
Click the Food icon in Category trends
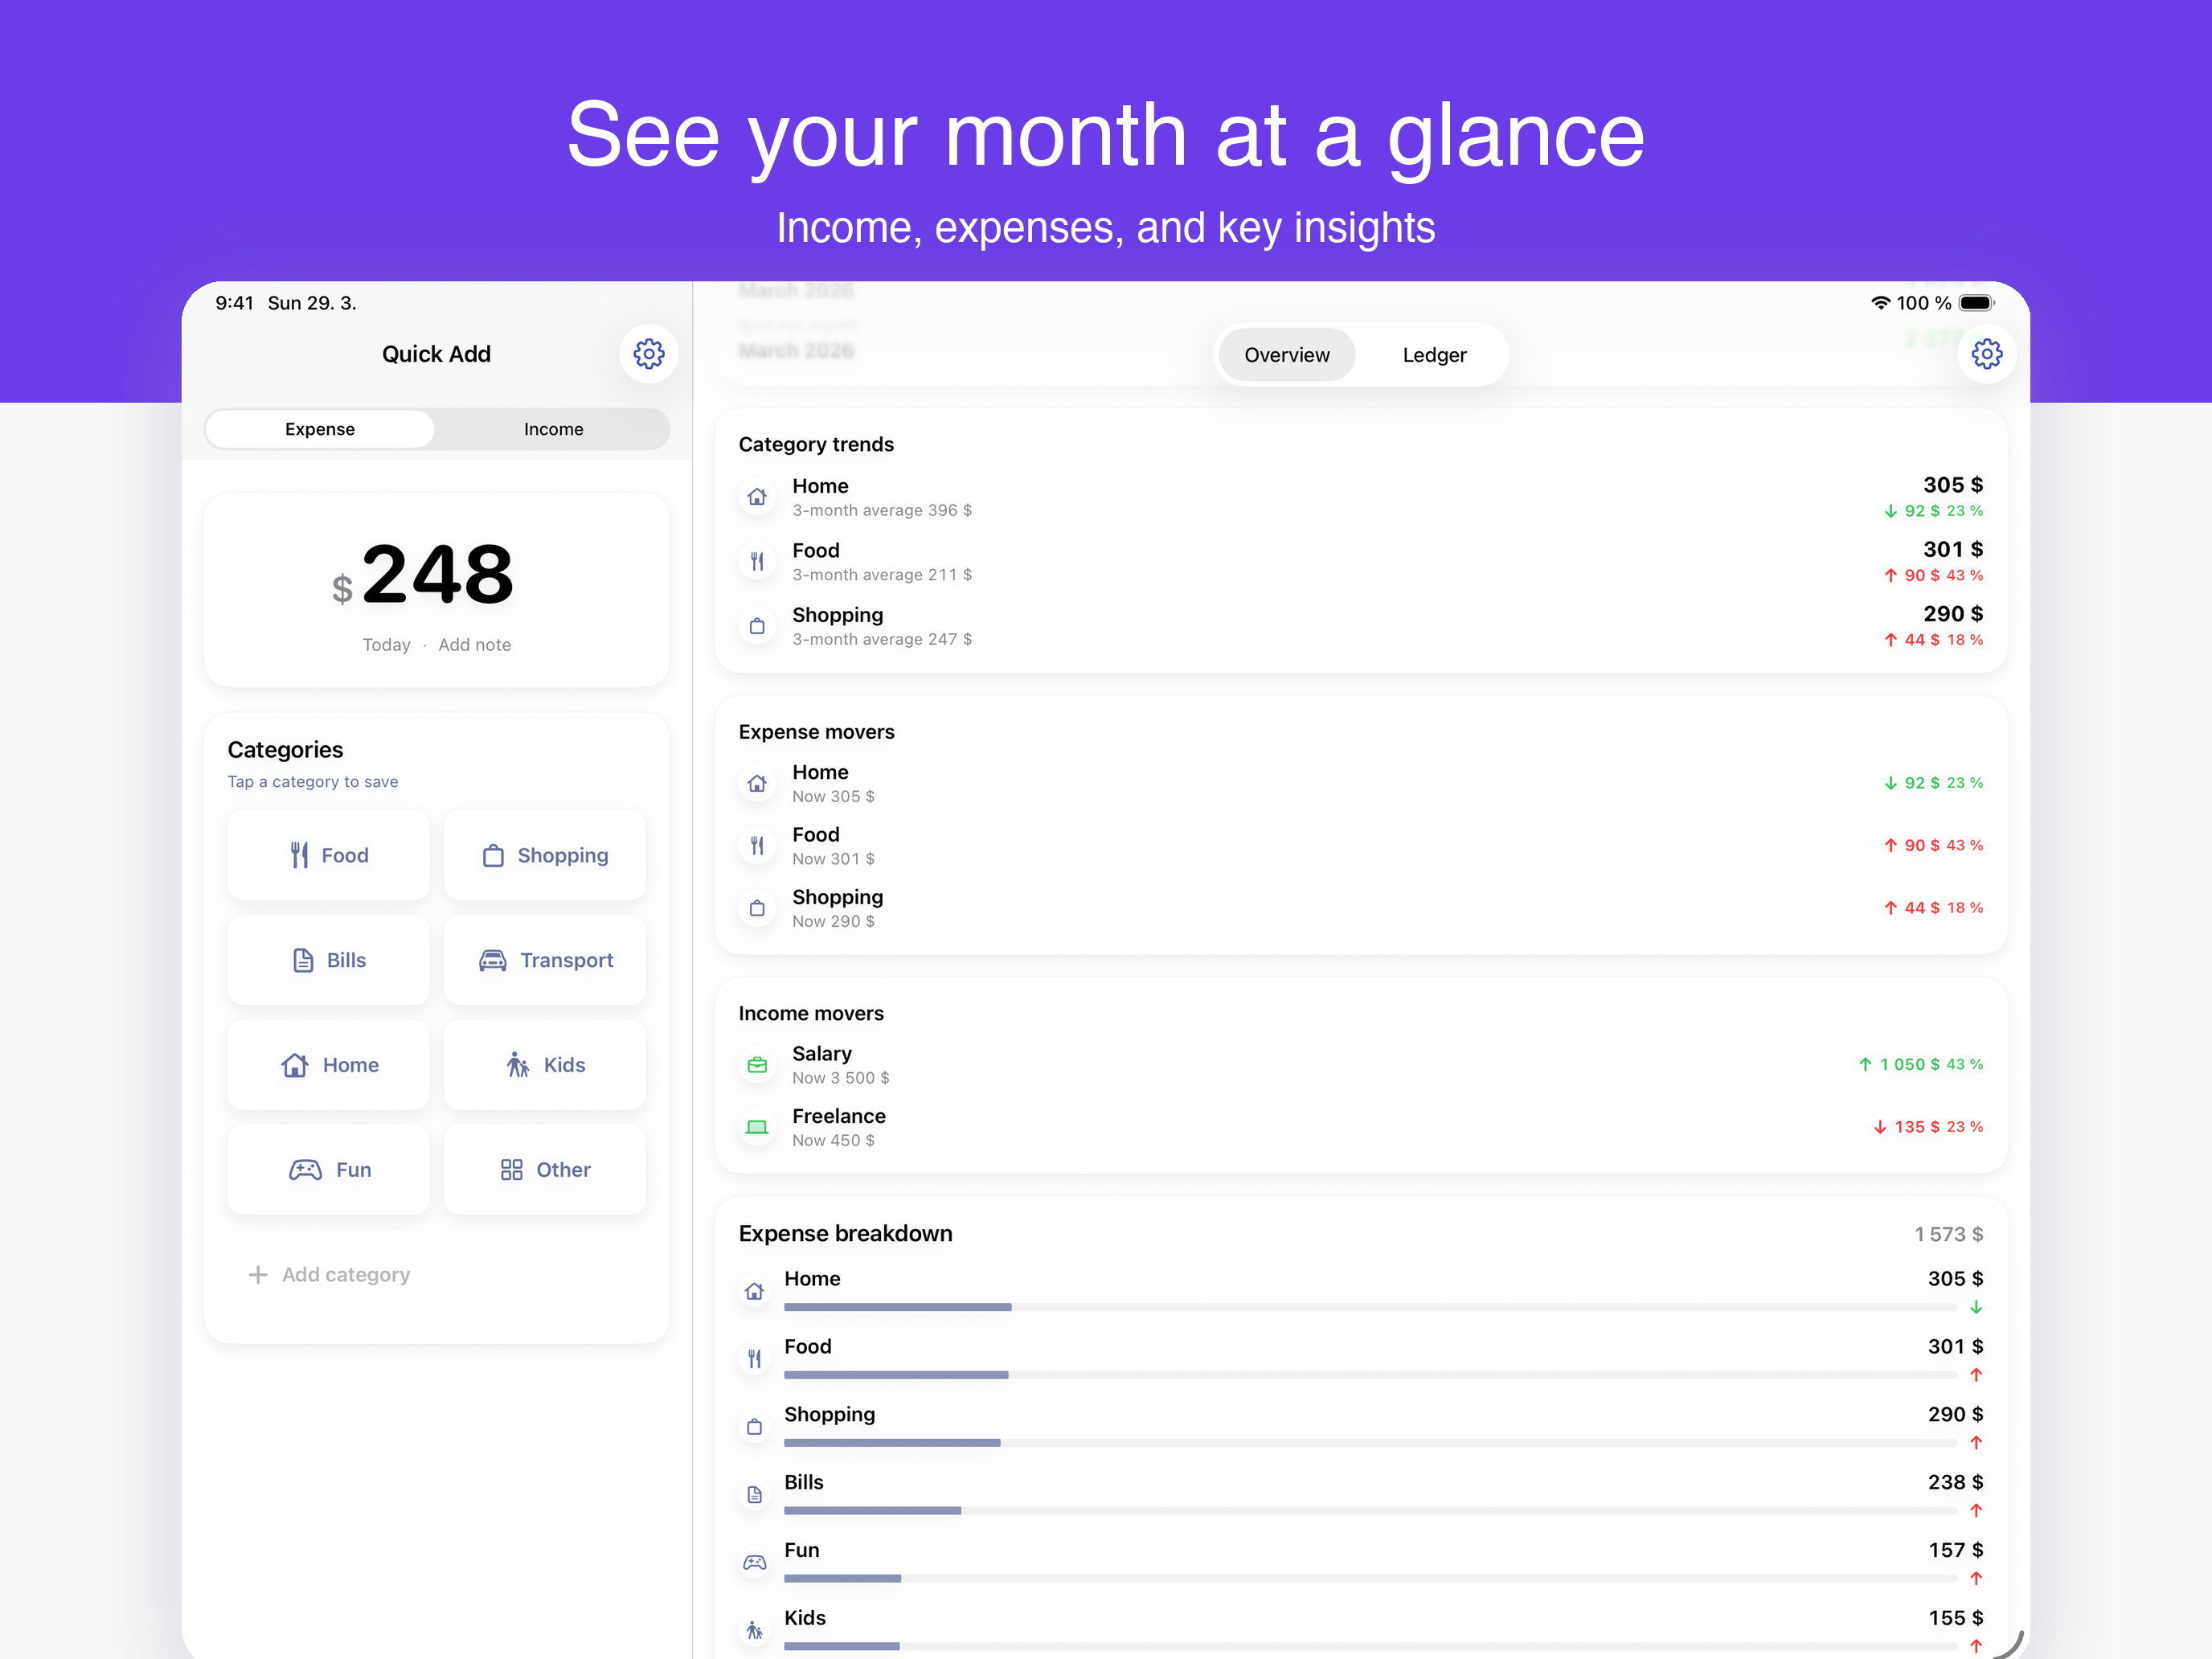pyautogui.click(x=757, y=562)
